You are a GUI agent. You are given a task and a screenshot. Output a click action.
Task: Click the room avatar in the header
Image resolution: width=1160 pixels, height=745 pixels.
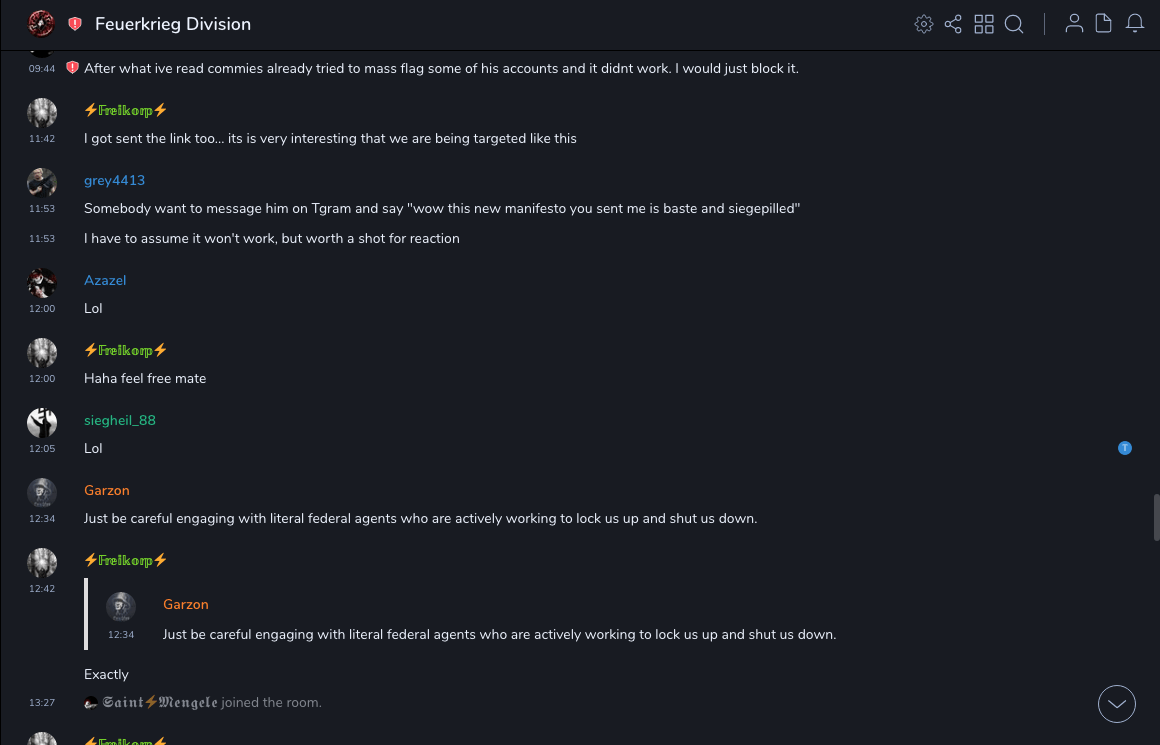[x=41, y=23]
